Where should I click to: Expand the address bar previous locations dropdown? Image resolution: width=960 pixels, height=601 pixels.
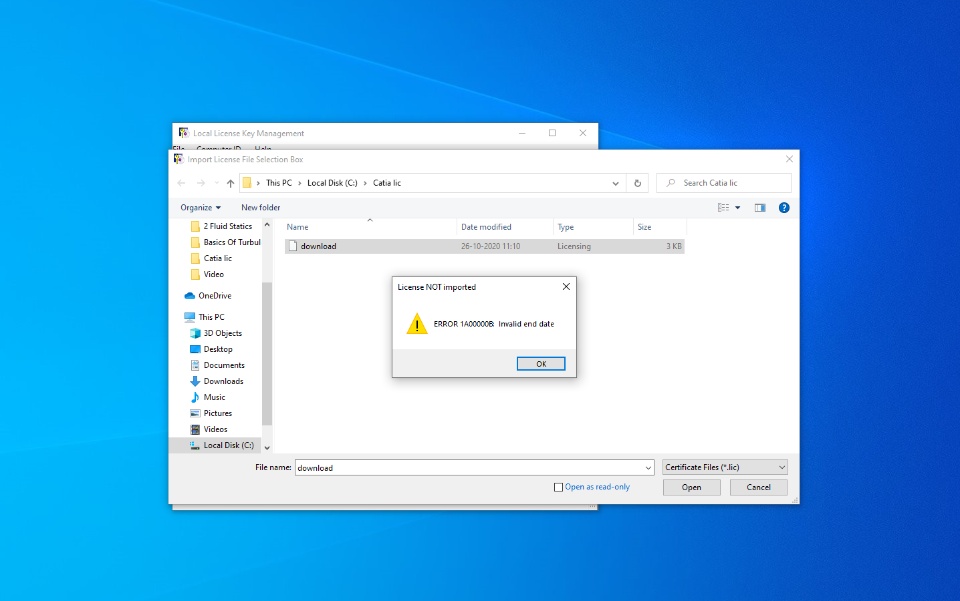615,183
